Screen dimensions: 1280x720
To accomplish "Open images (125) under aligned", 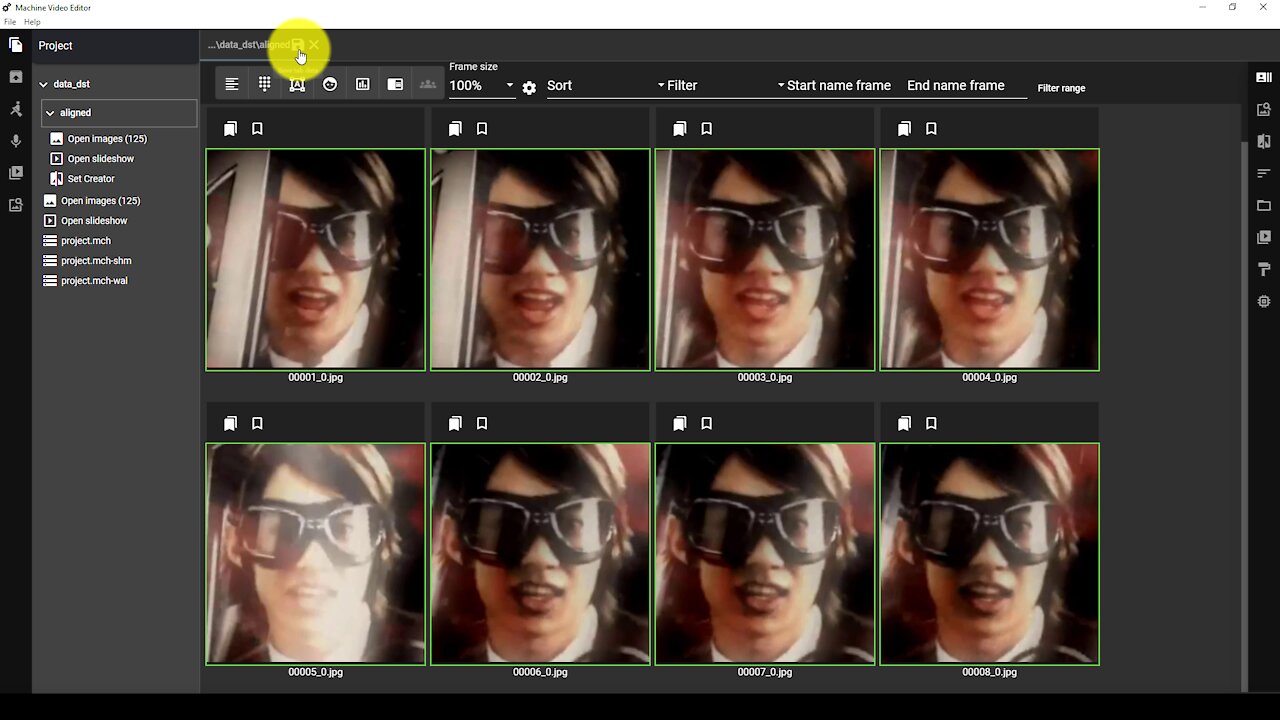I will point(107,139).
